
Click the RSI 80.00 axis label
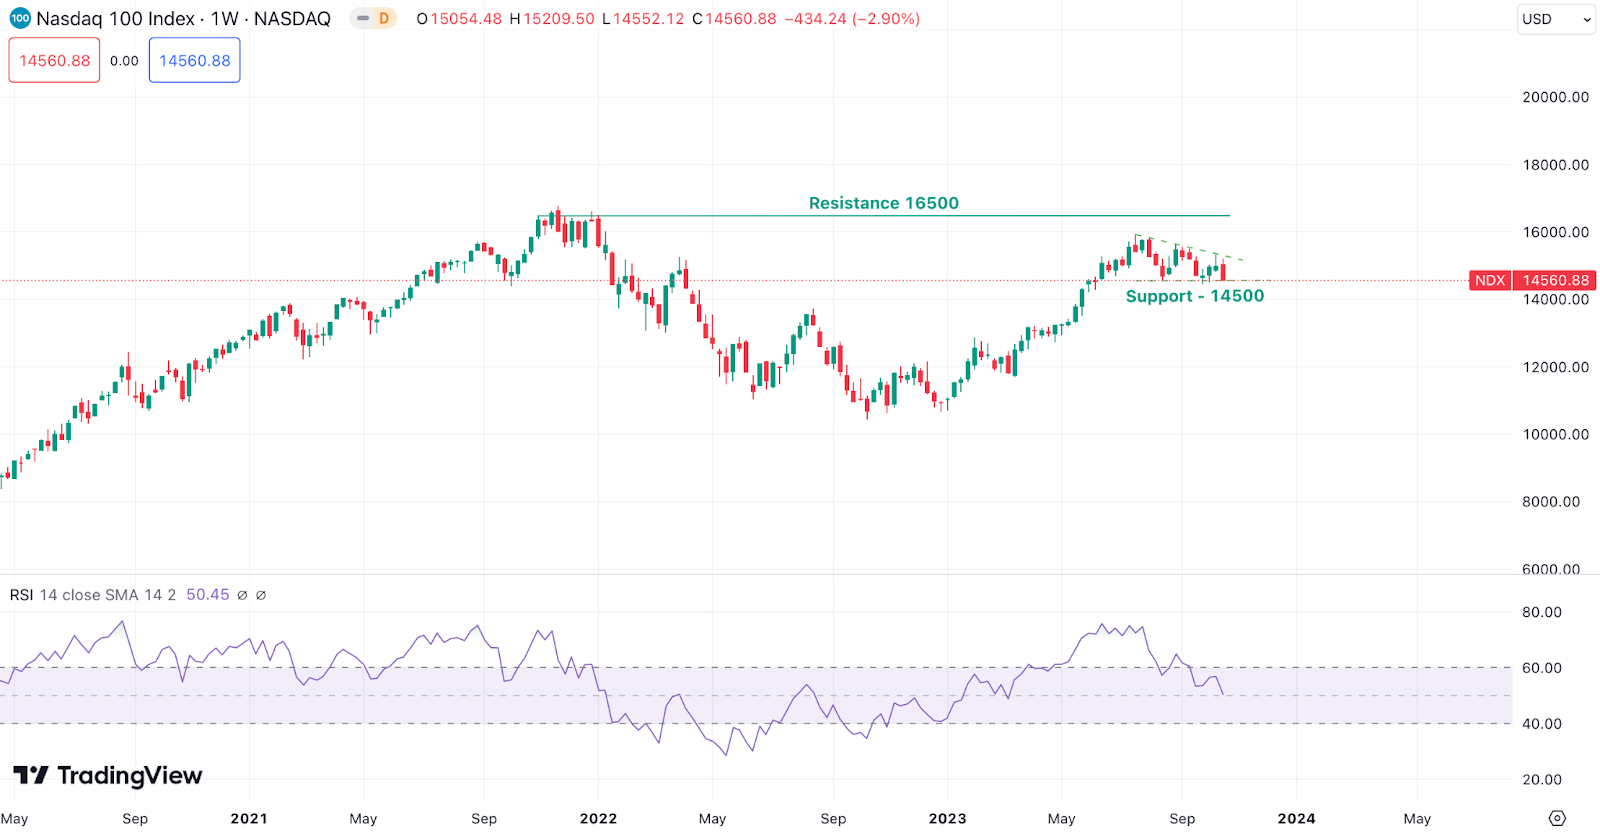(1541, 612)
